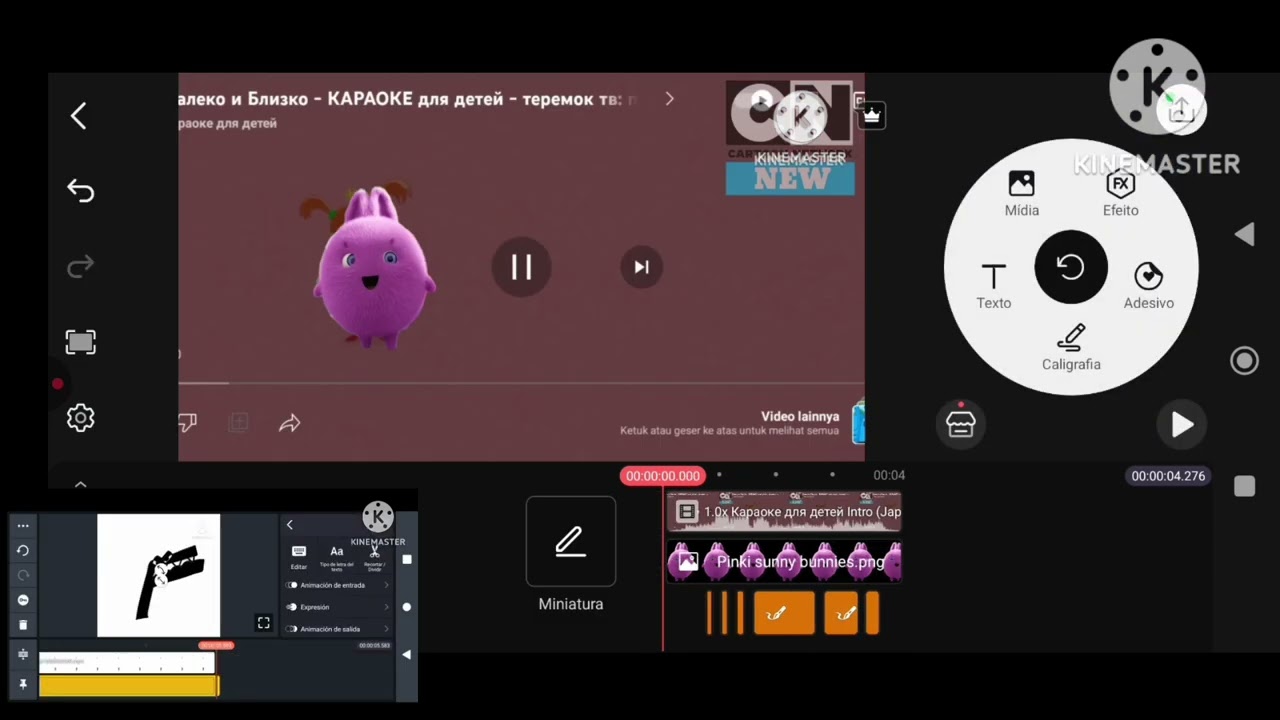Click the capture frame icon in sidebar
Image resolution: width=1280 pixels, height=720 pixels.
(80, 343)
